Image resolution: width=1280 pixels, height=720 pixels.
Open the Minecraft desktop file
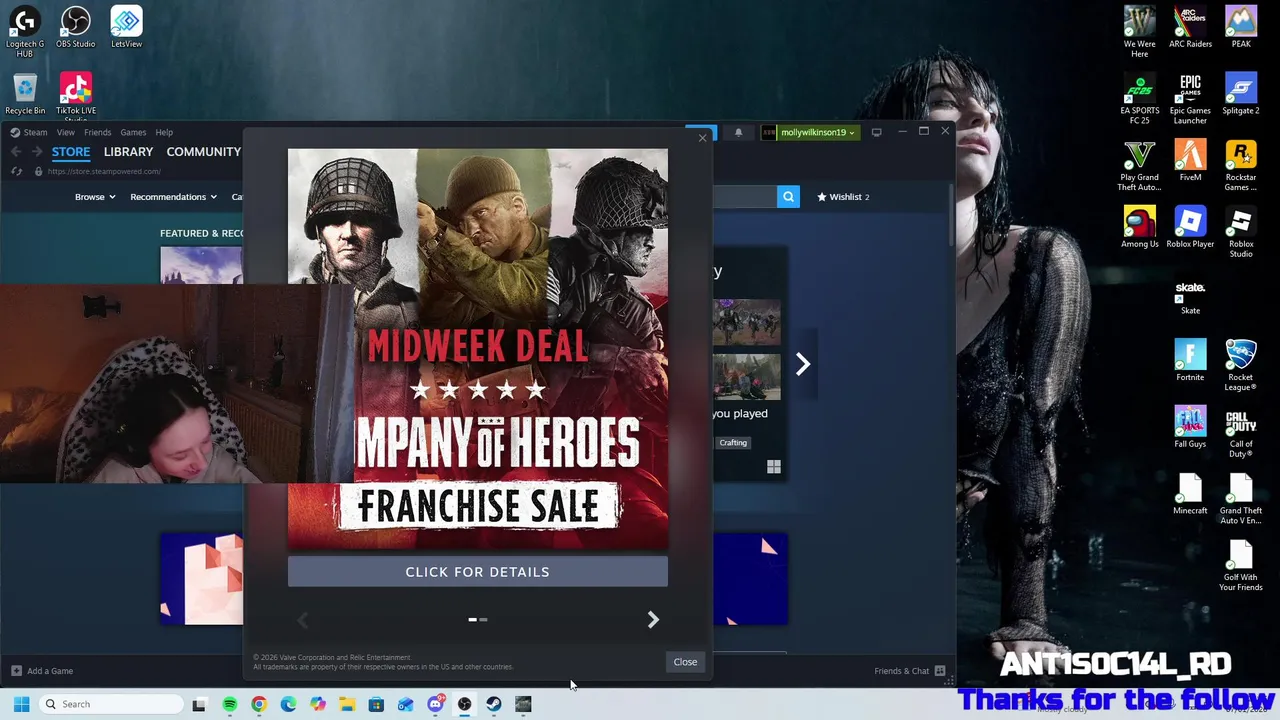pos(1190,494)
